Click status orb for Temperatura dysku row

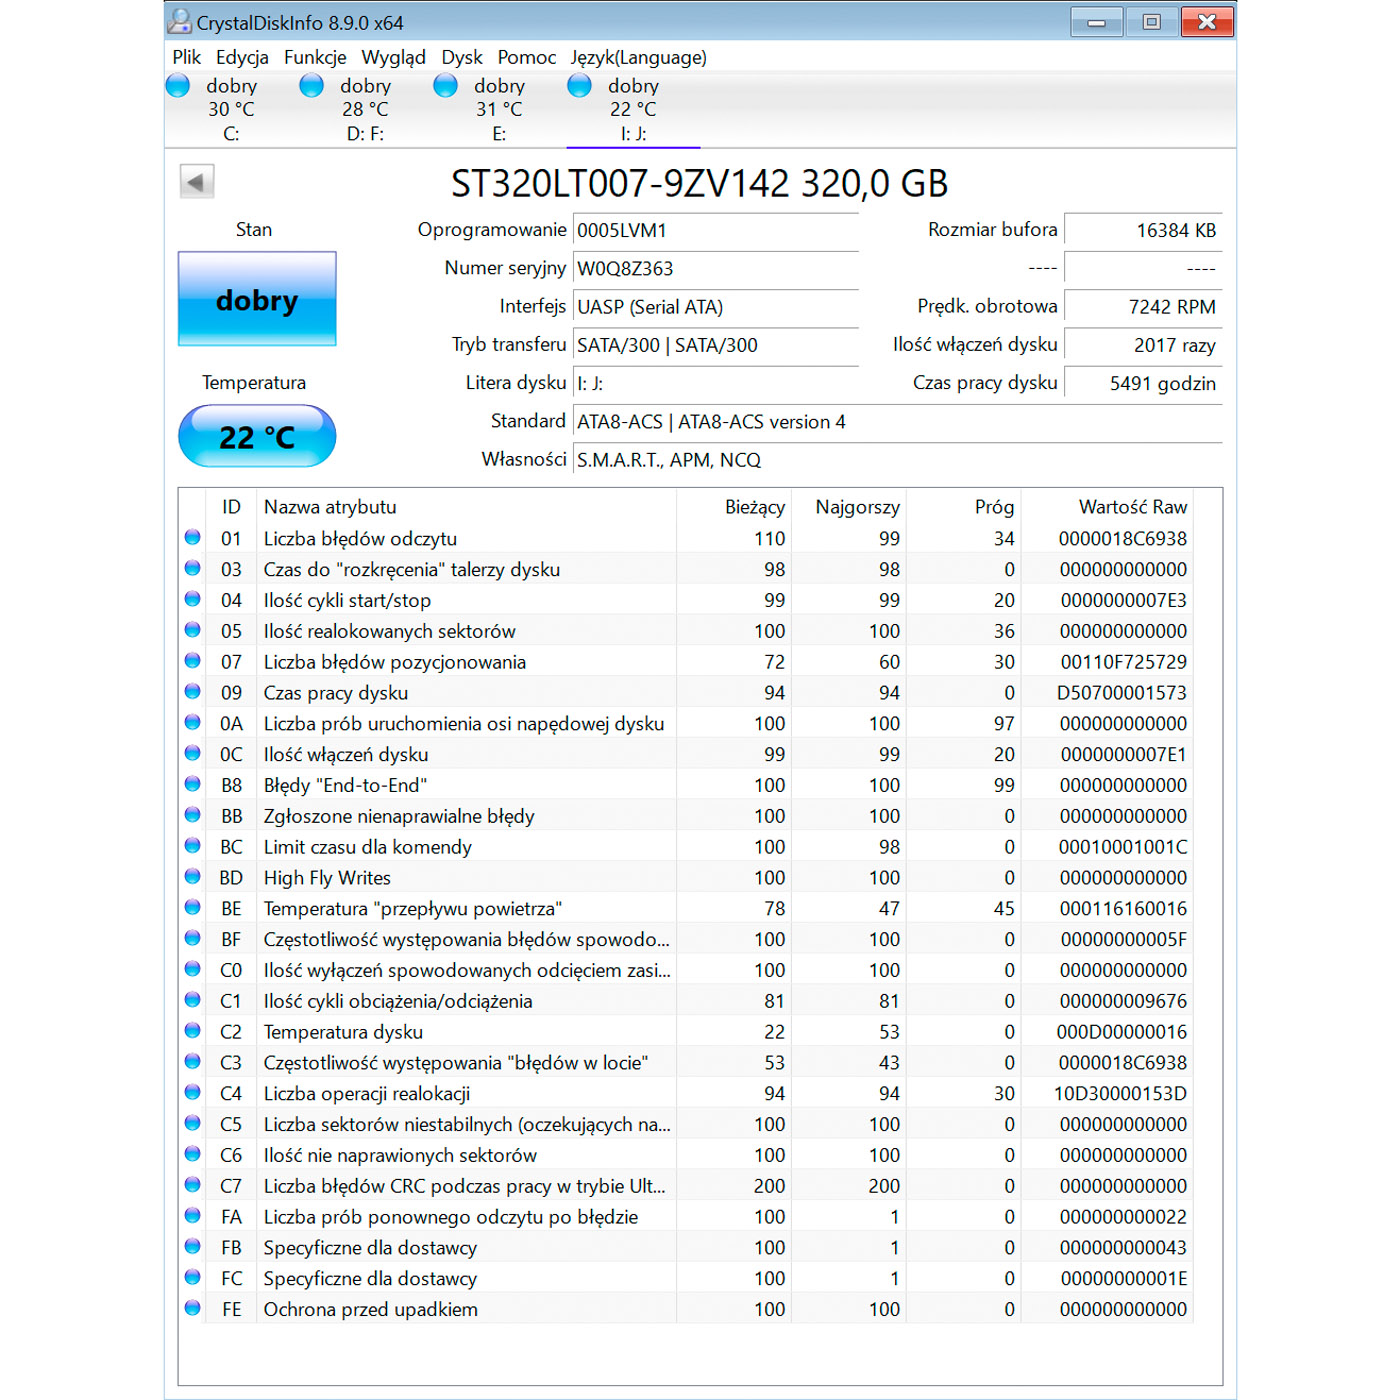pos(193,1030)
